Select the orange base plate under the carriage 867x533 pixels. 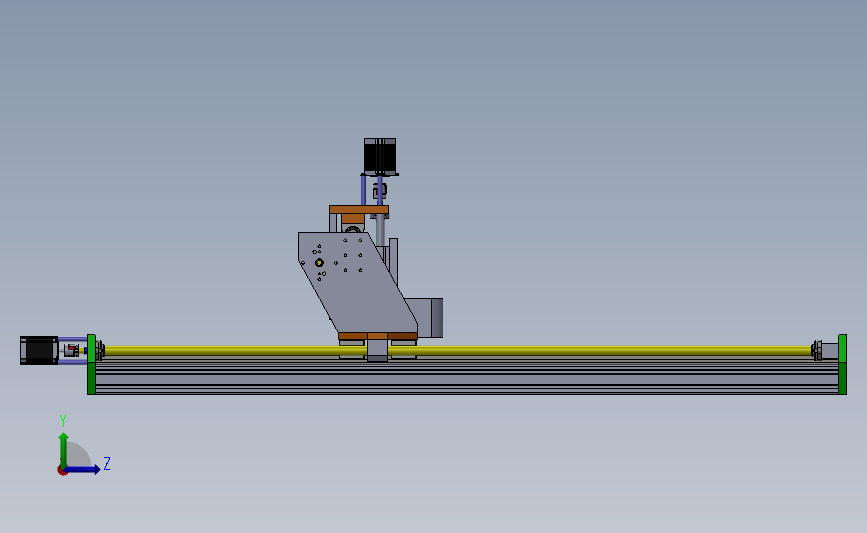tap(378, 336)
